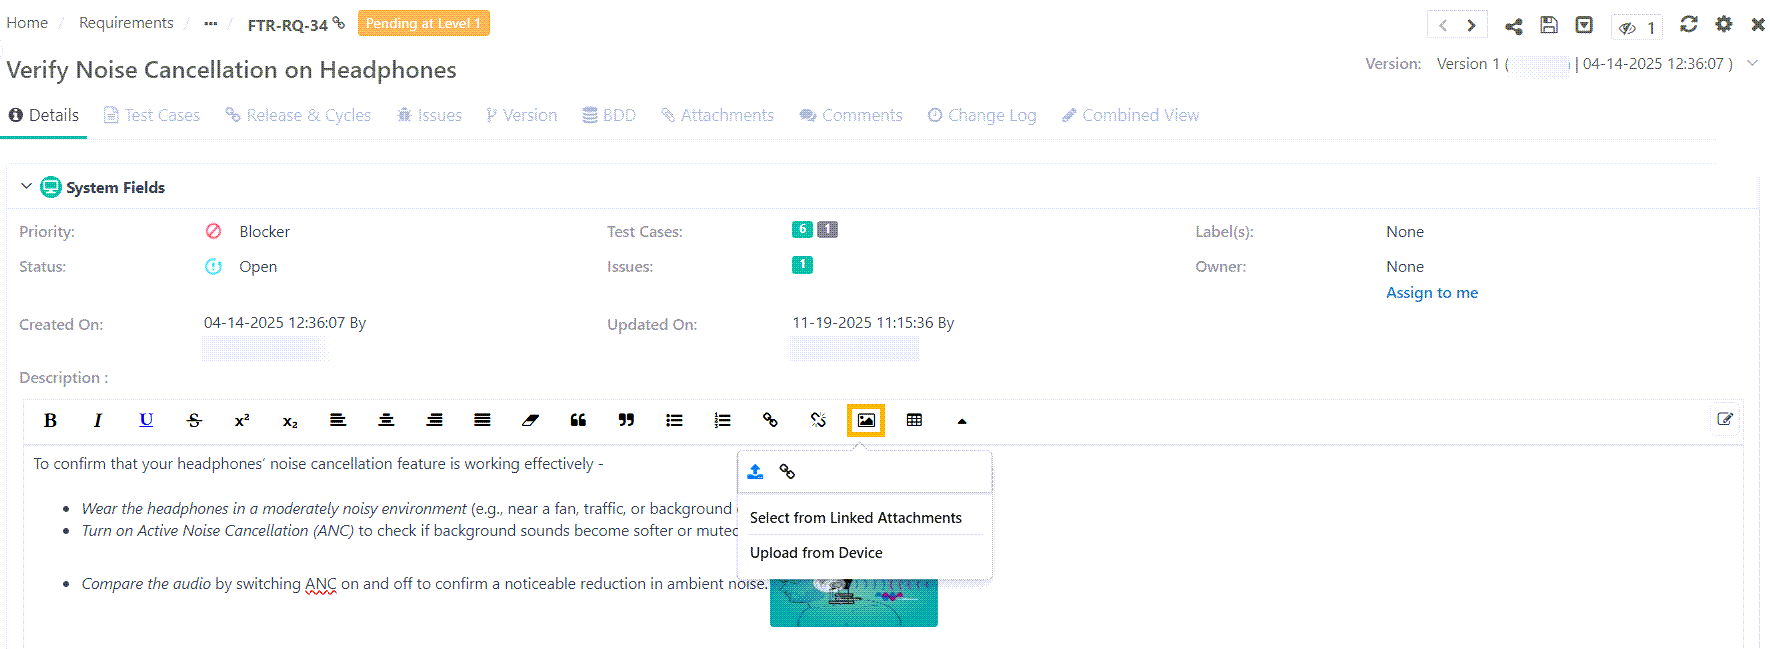Image resolution: width=1770 pixels, height=649 pixels.
Task: Click Test Cases count badge 6
Action: point(802,229)
